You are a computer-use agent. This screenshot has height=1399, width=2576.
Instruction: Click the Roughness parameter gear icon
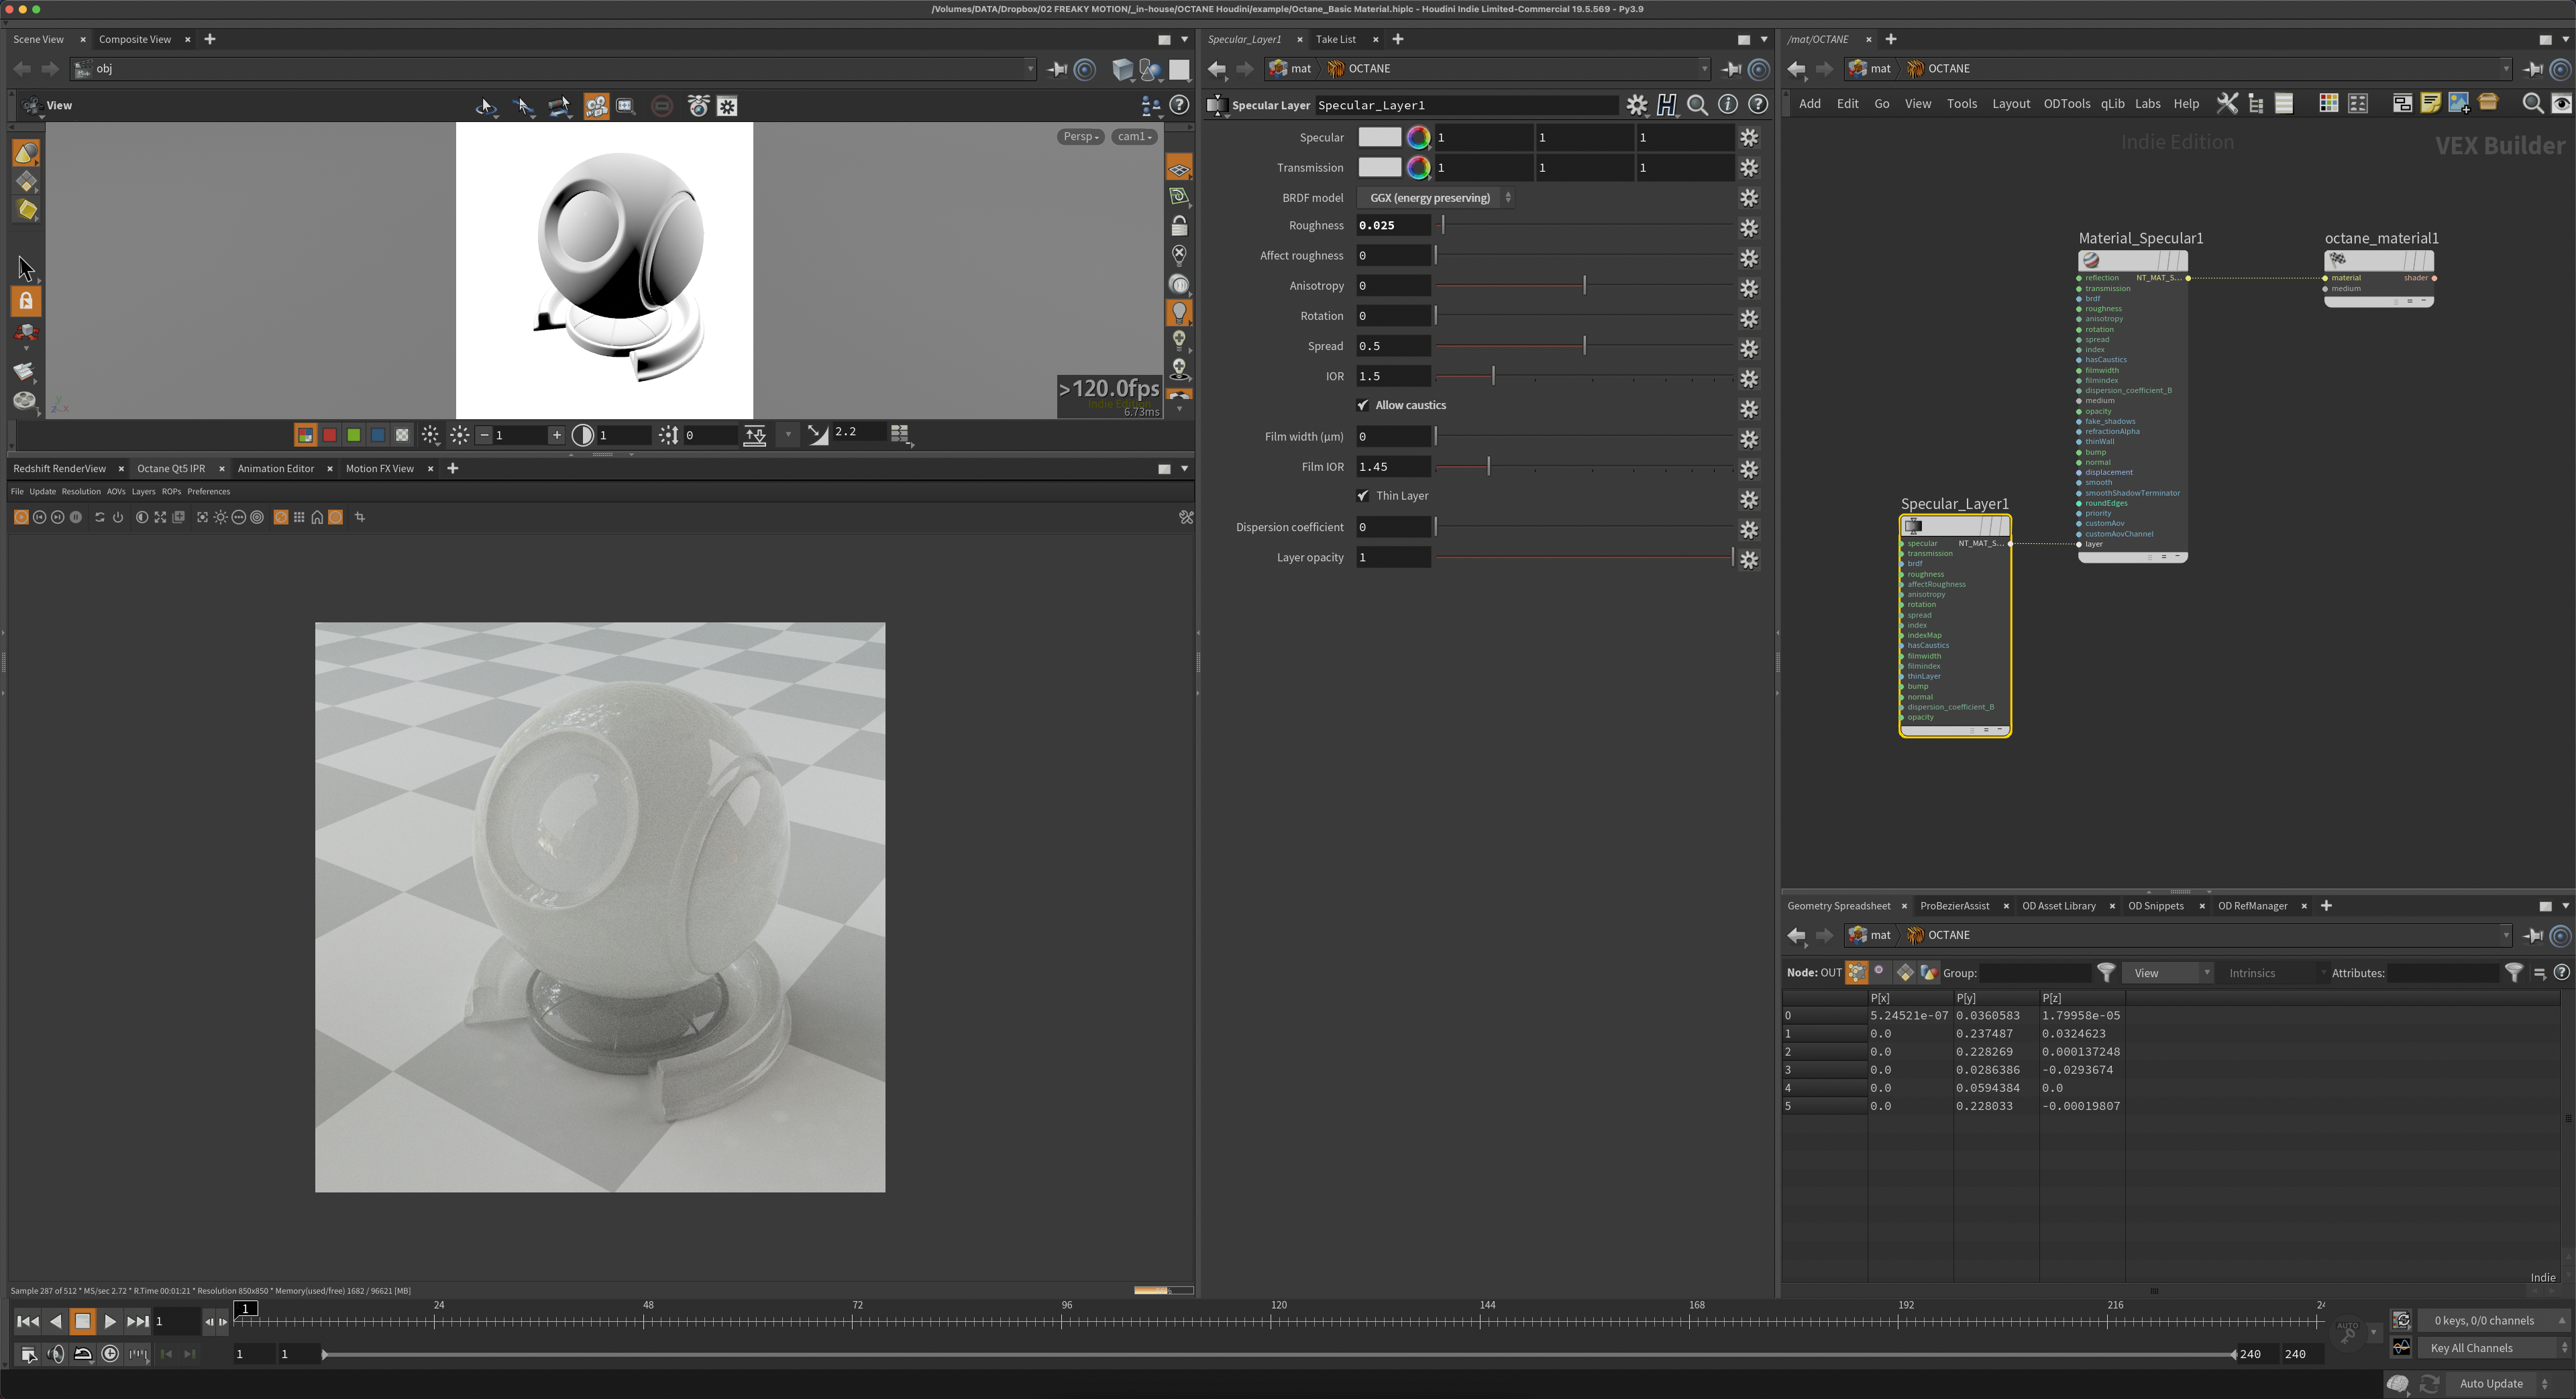tap(1749, 227)
